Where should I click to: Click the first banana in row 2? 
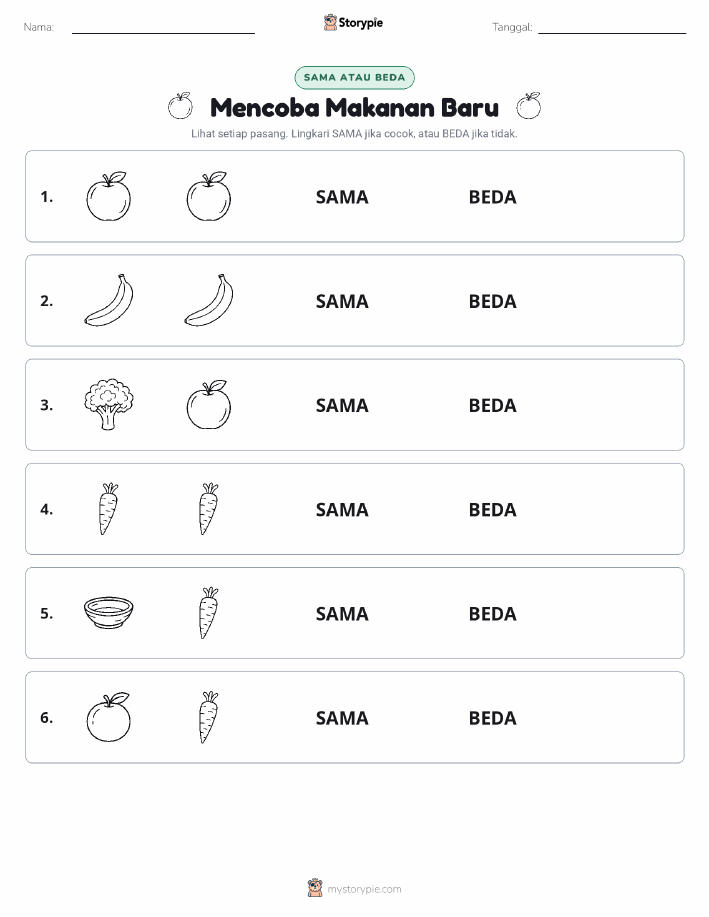(109, 300)
